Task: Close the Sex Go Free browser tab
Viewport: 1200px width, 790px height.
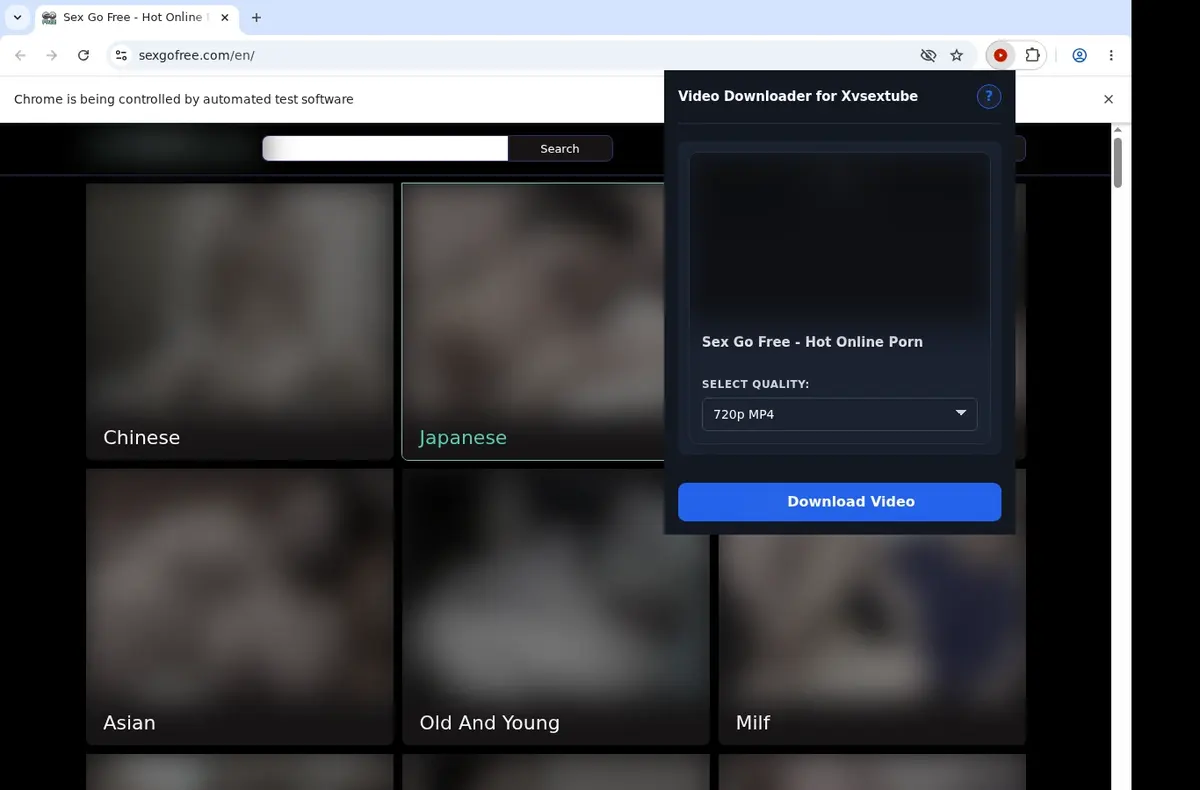Action: click(x=224, y=17)
